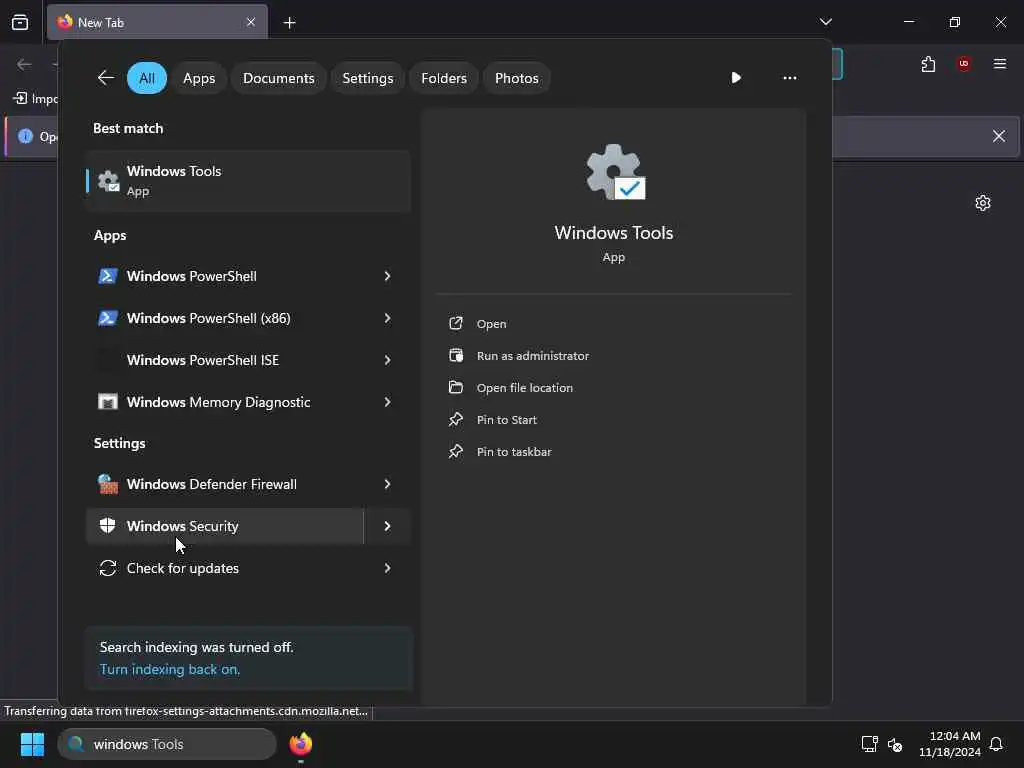The image size is (1024, 768).
Task: Click Turn indexing back on link
Action: pos(170,669)
